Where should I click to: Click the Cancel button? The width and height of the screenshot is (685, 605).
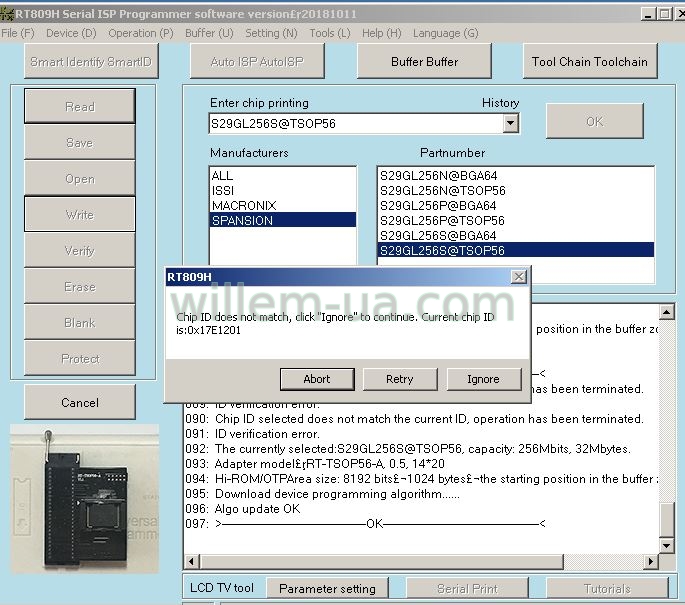(80, 402)
